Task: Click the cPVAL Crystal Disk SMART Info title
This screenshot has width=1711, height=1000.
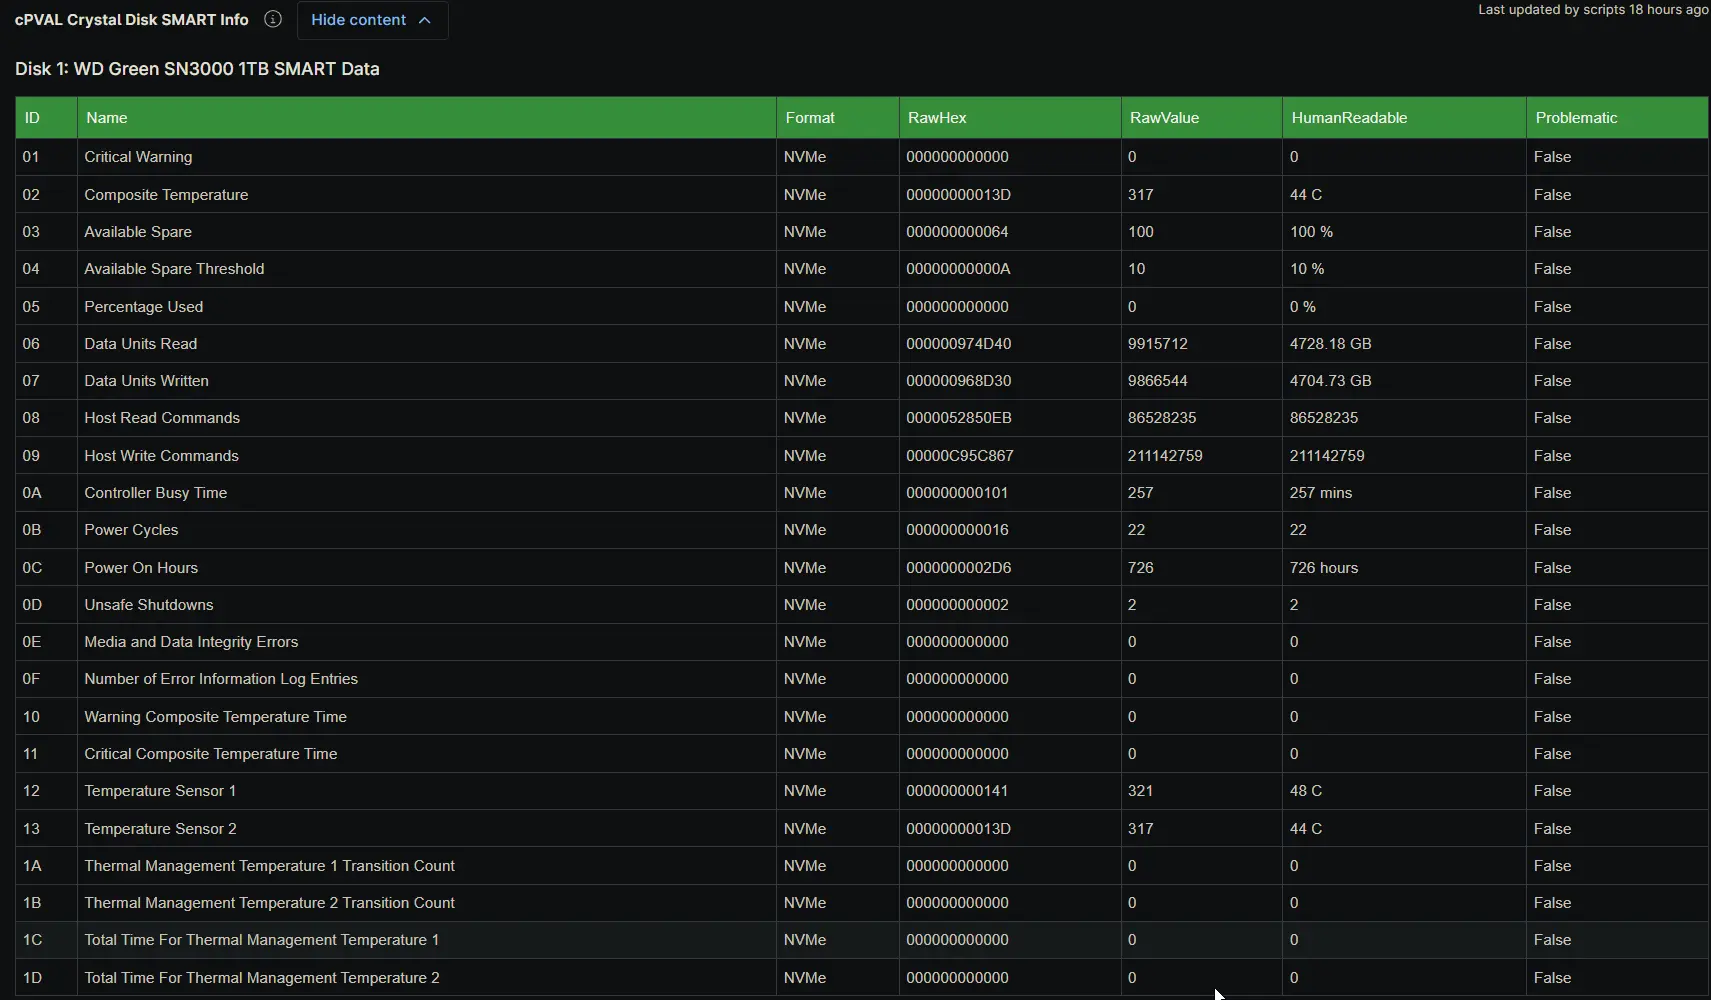Action: pyautogui.click(x=131, y=20)
